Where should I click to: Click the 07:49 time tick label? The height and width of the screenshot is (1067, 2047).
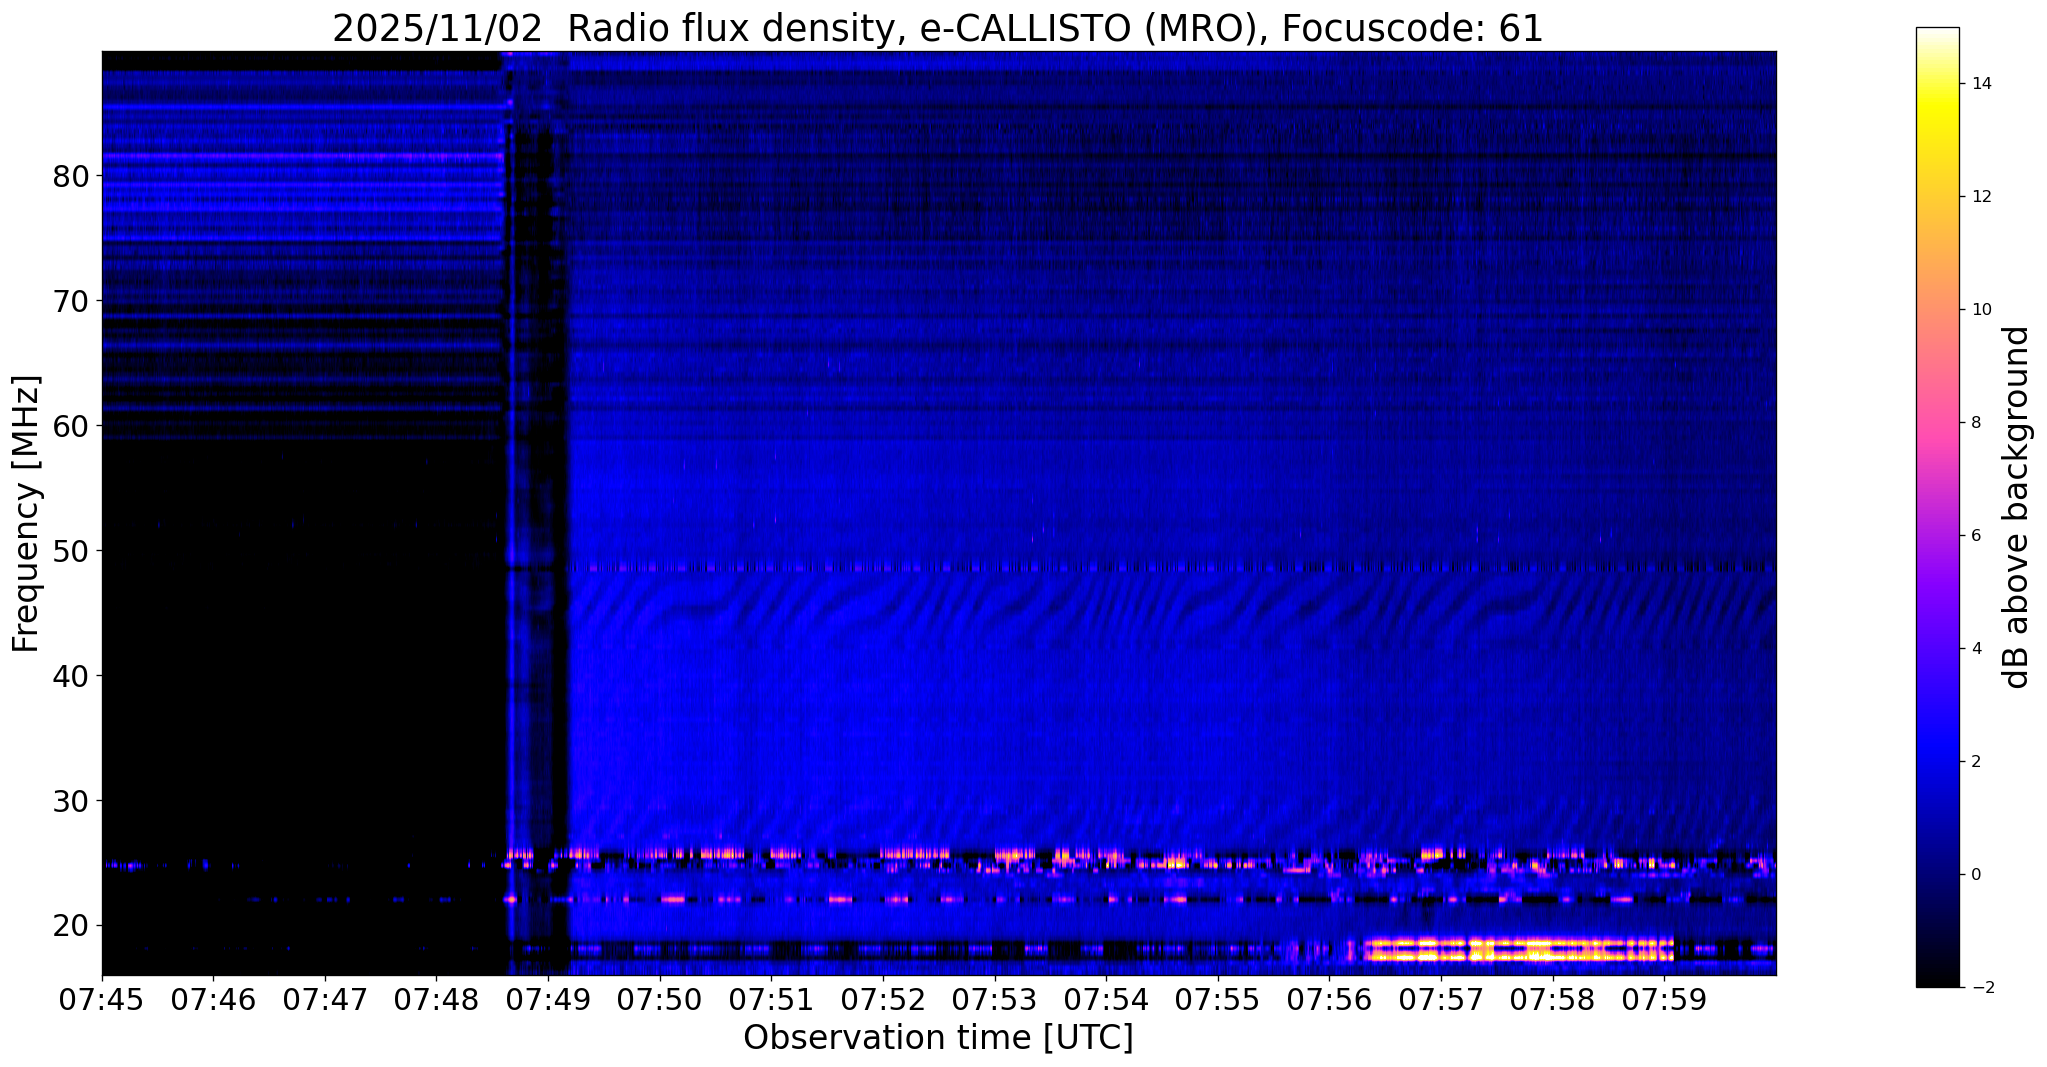pos(548,999)
